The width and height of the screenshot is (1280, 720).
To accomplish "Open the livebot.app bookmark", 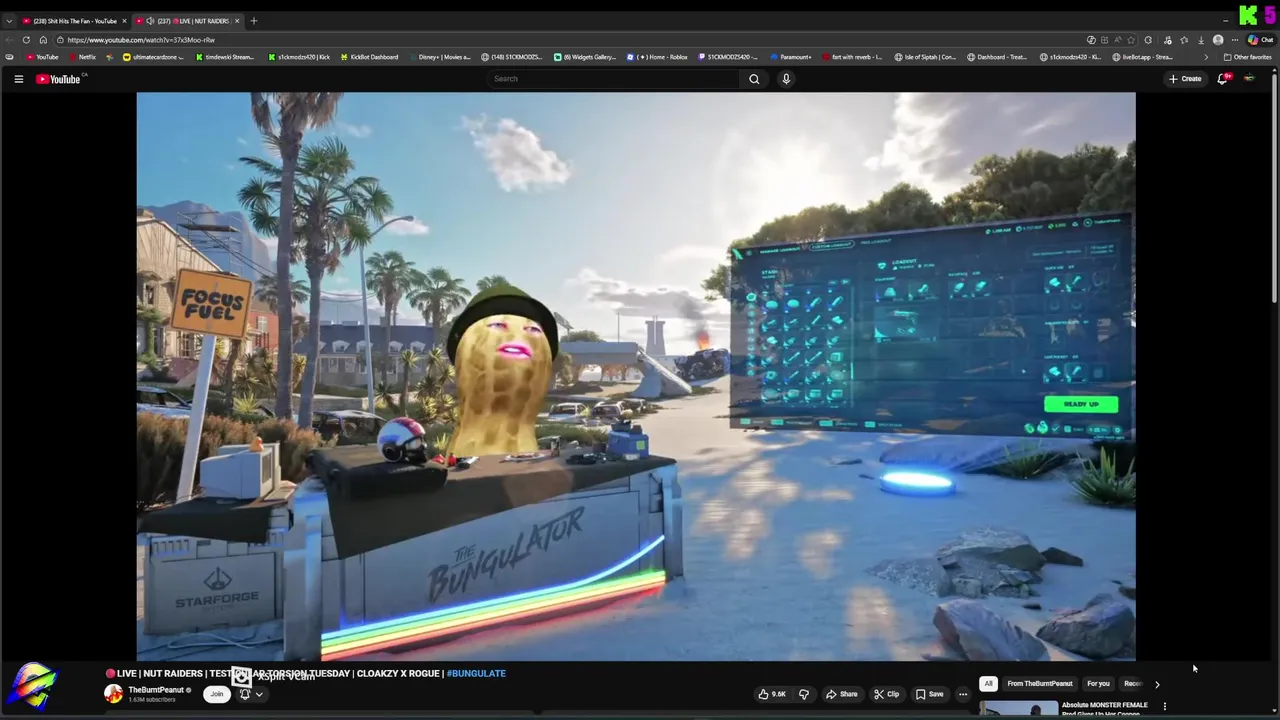I will click(1142, 57).
